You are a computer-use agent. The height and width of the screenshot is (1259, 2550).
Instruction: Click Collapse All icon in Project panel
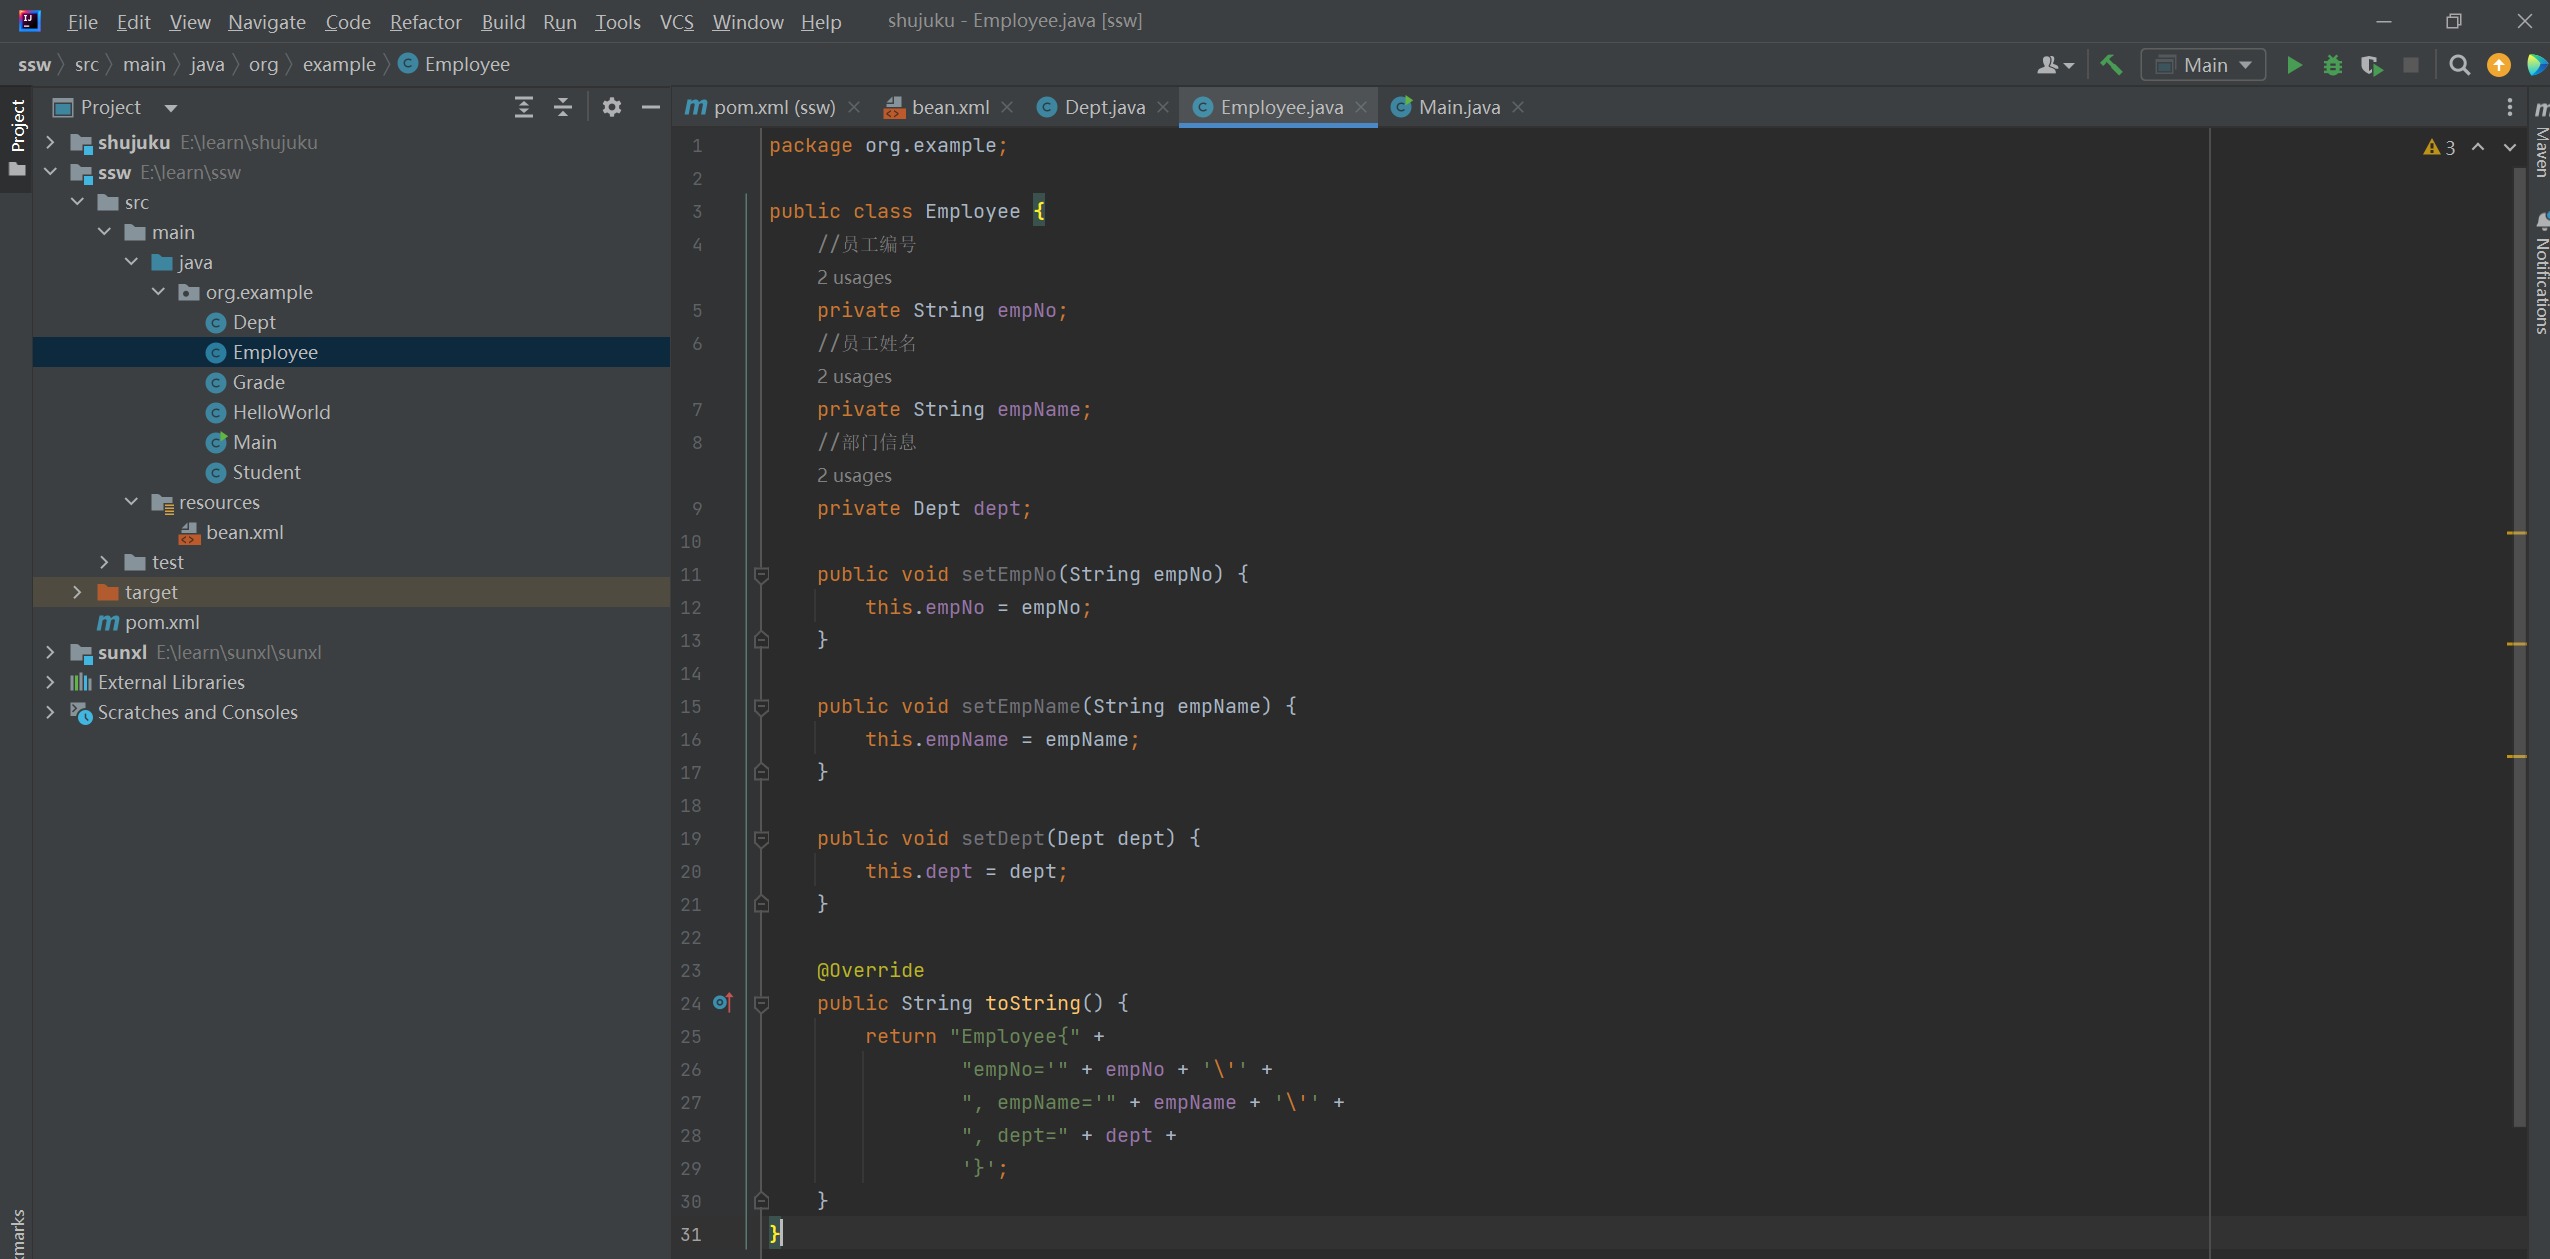[563, 107]
